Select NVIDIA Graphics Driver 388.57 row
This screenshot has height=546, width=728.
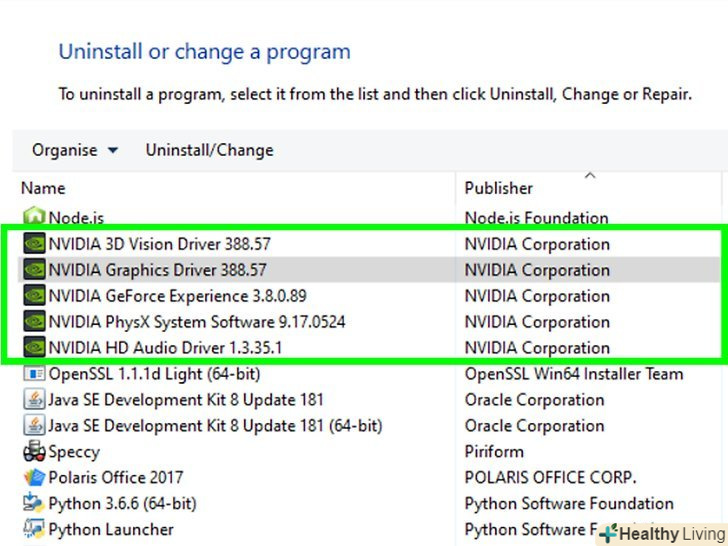369,270
